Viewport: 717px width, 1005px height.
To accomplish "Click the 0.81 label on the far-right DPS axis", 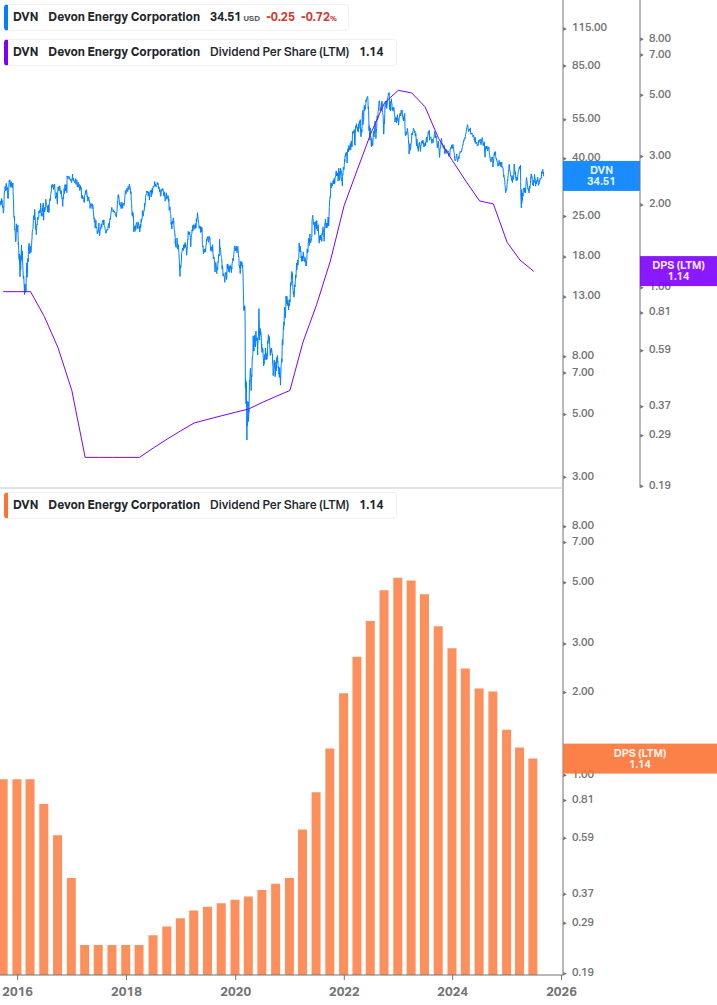I will coord(659,311).
